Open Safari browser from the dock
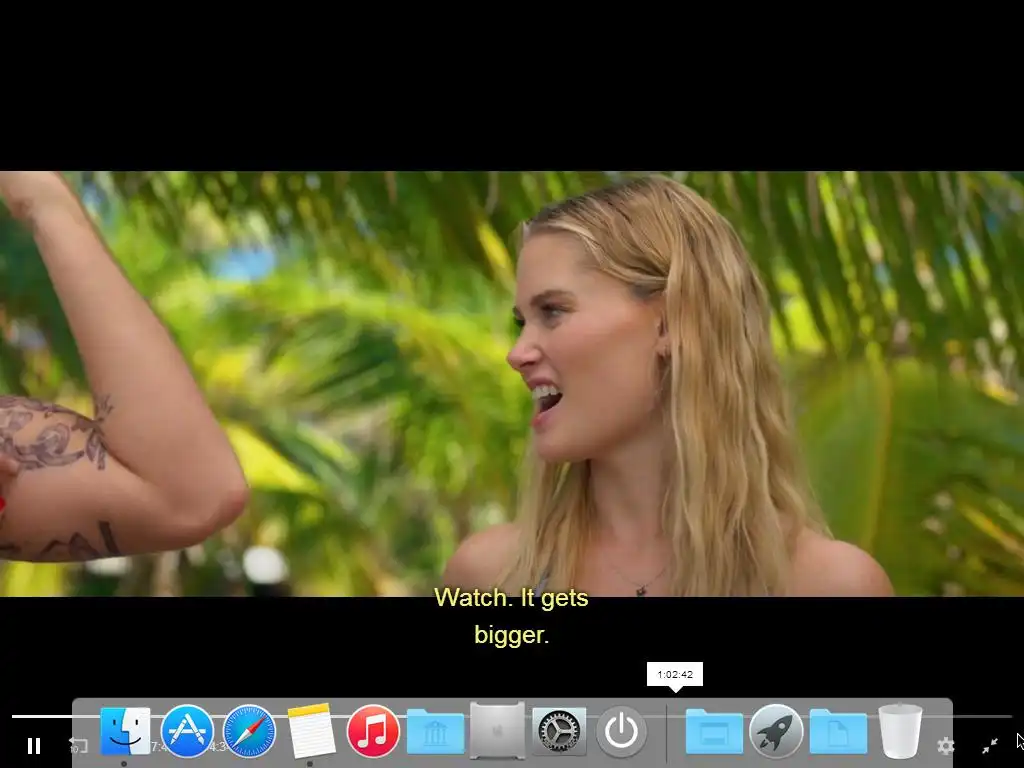 [x=249, y=731]
